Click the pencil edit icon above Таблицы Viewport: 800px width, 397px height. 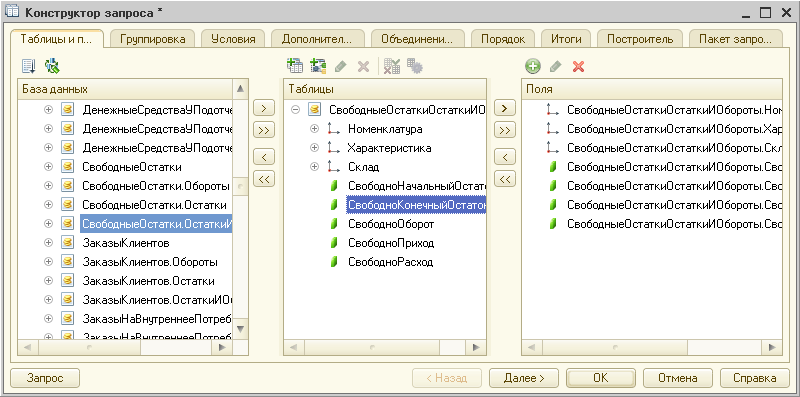340,66
